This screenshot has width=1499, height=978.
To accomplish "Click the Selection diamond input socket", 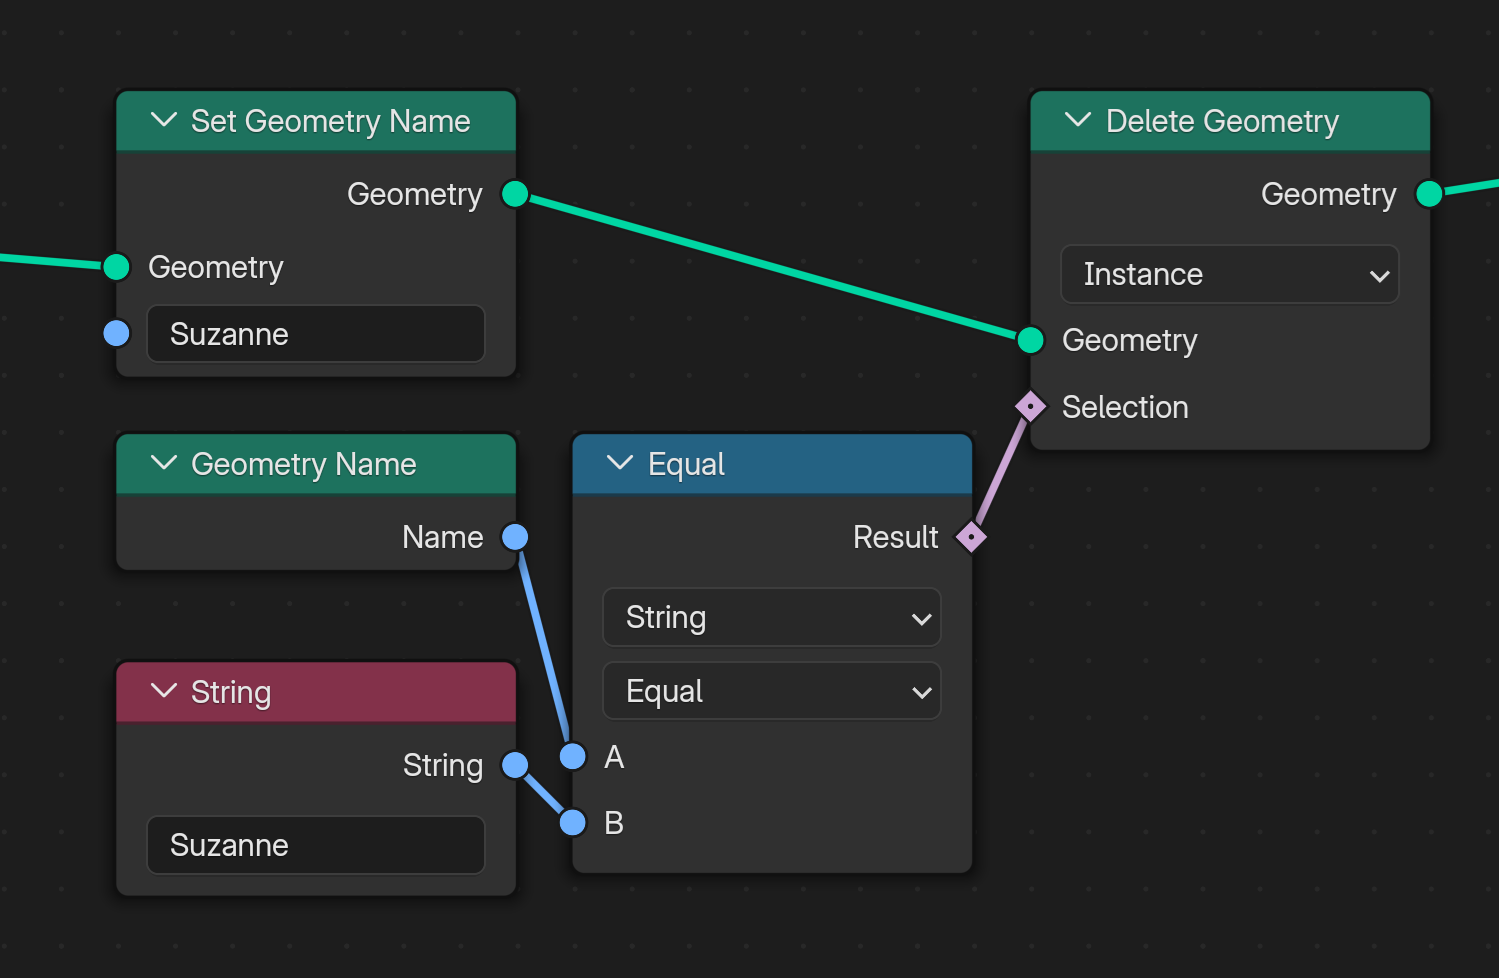I will [1030, 407].
